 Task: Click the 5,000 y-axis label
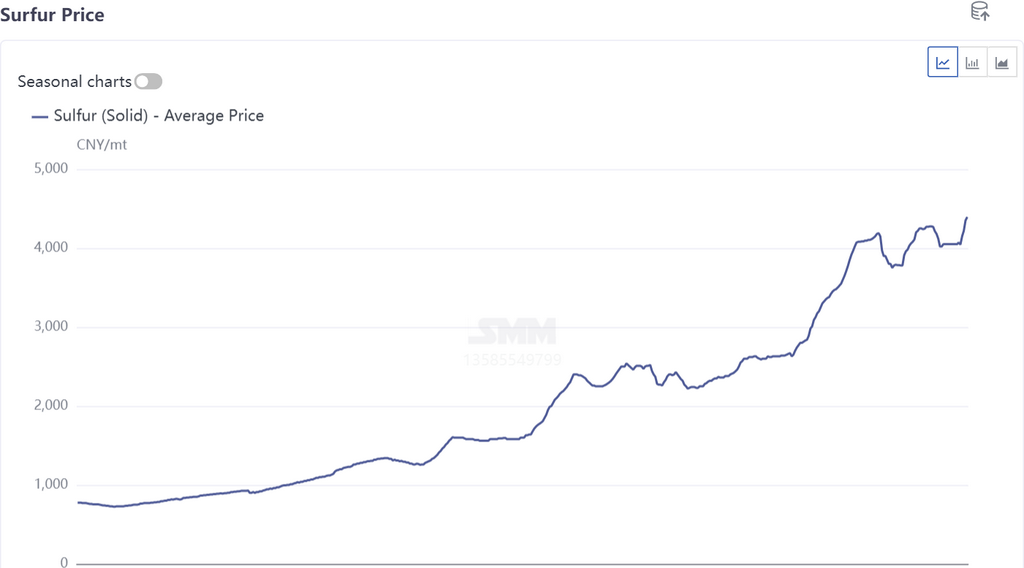[51, 168]
